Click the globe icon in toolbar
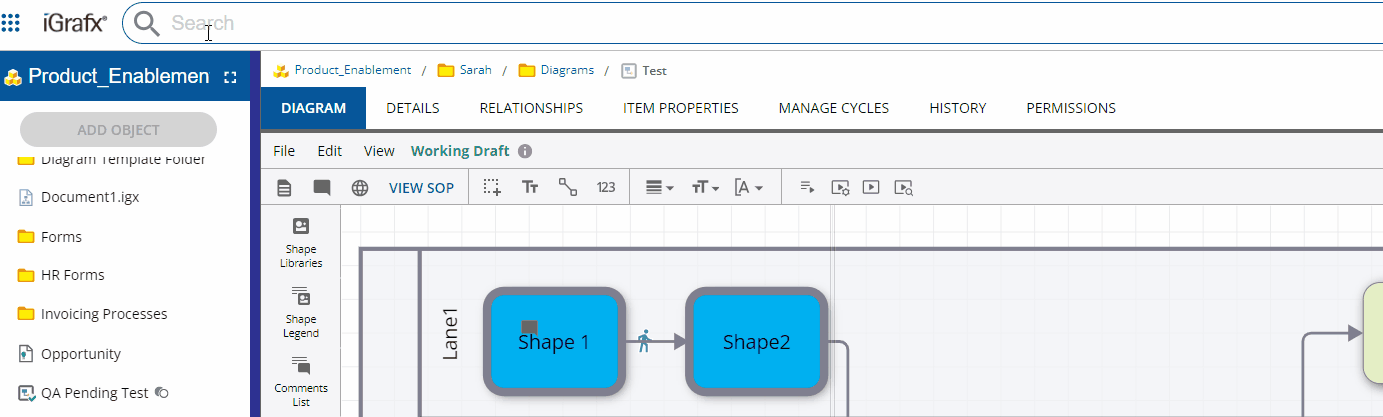This screenshot has width=1383, height=417. click(360, 187)
